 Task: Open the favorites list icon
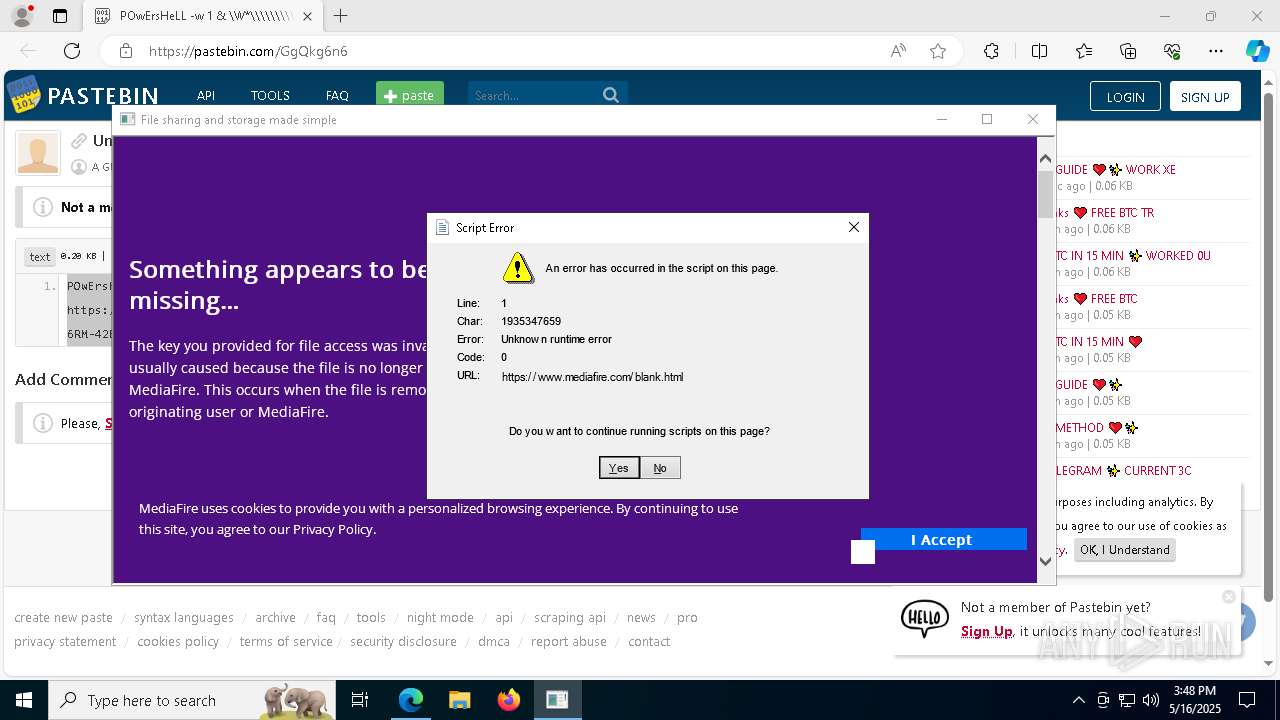click(x=1084, y=51)
